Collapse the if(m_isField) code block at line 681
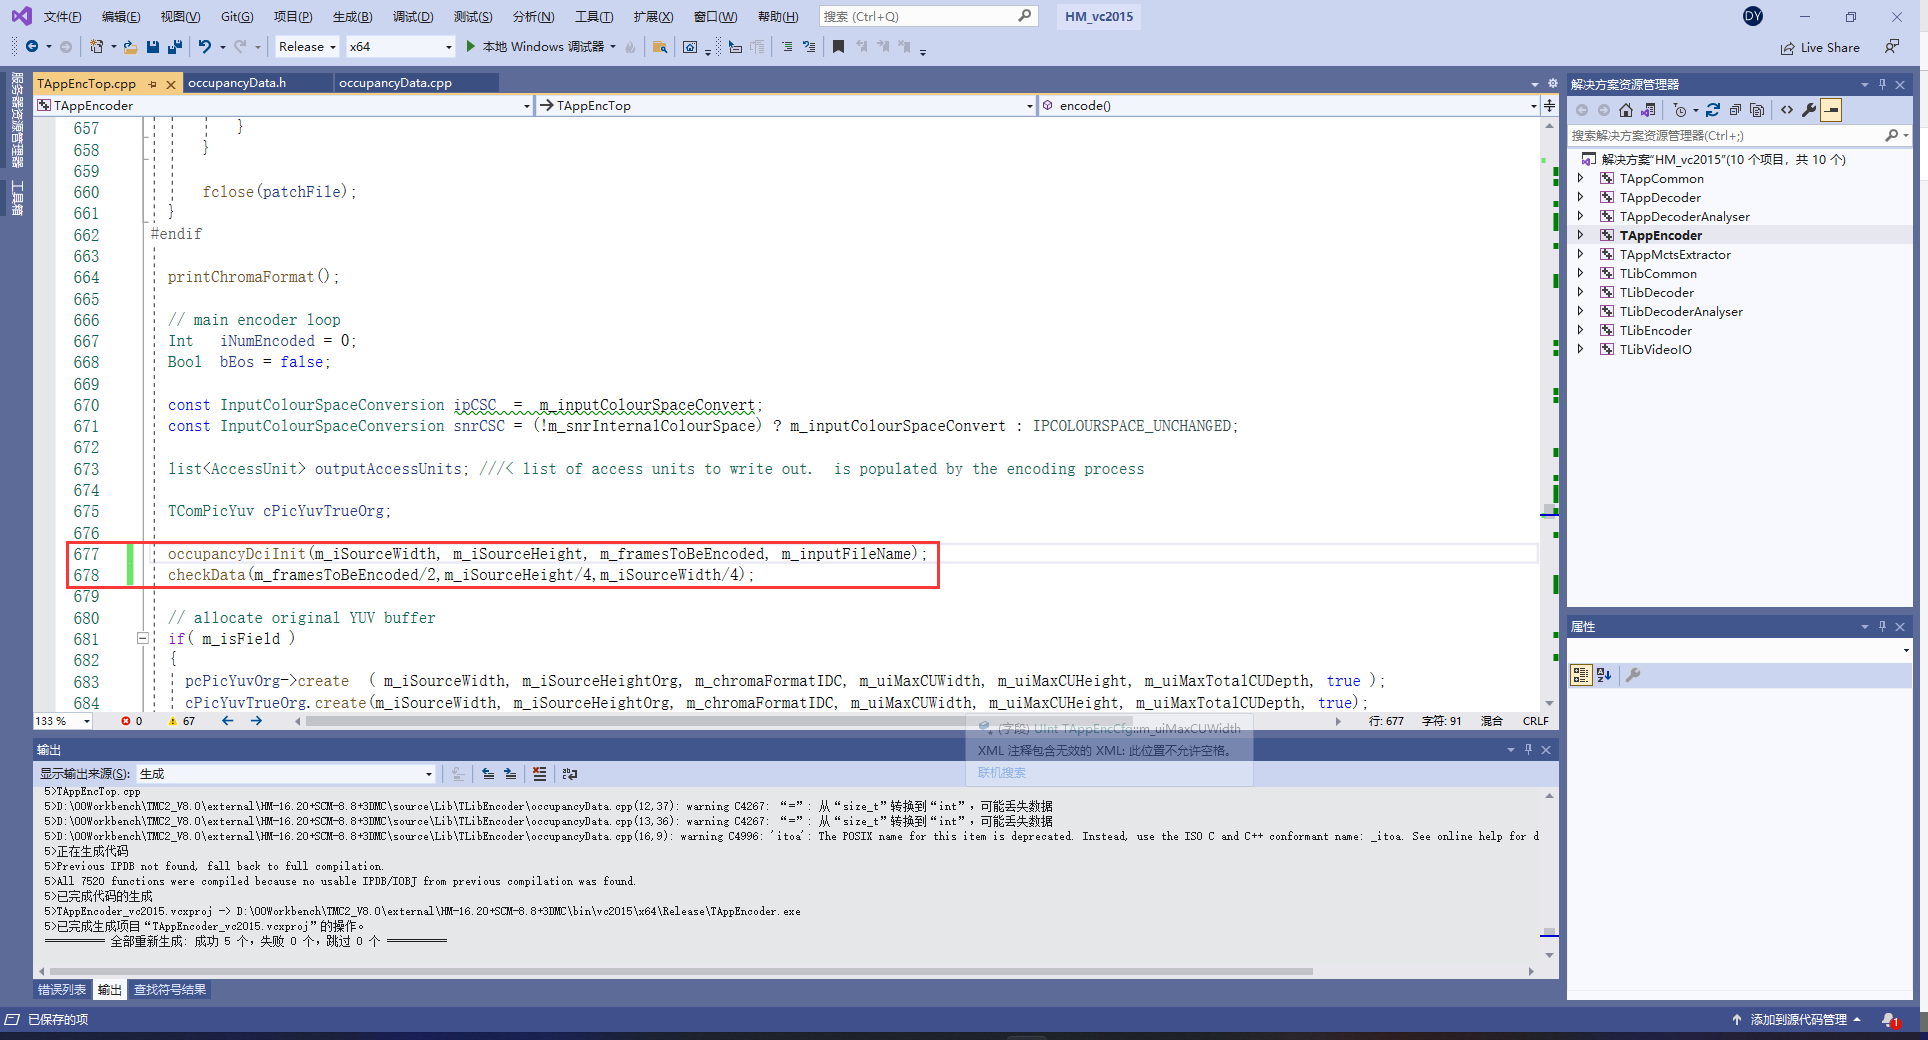 (142, 638)
